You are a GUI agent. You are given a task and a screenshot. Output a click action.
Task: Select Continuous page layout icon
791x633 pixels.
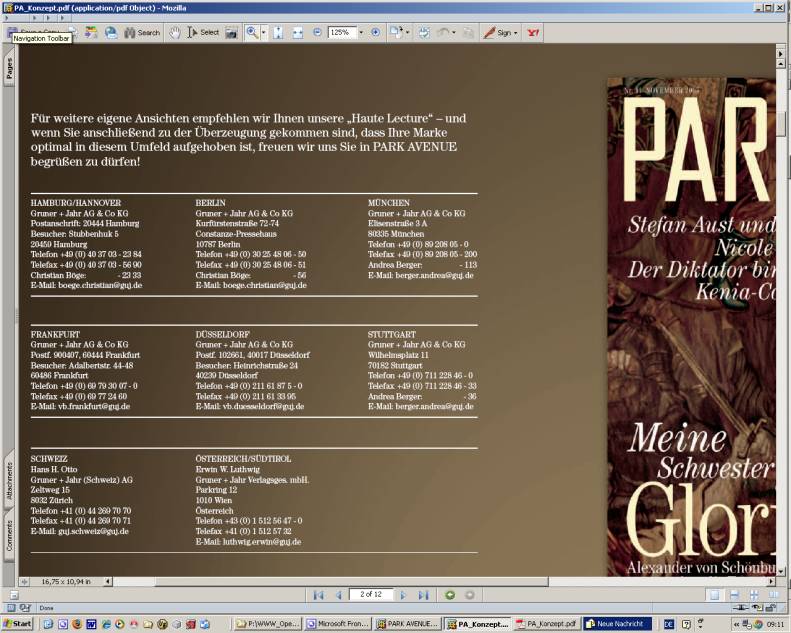[734, 595]
